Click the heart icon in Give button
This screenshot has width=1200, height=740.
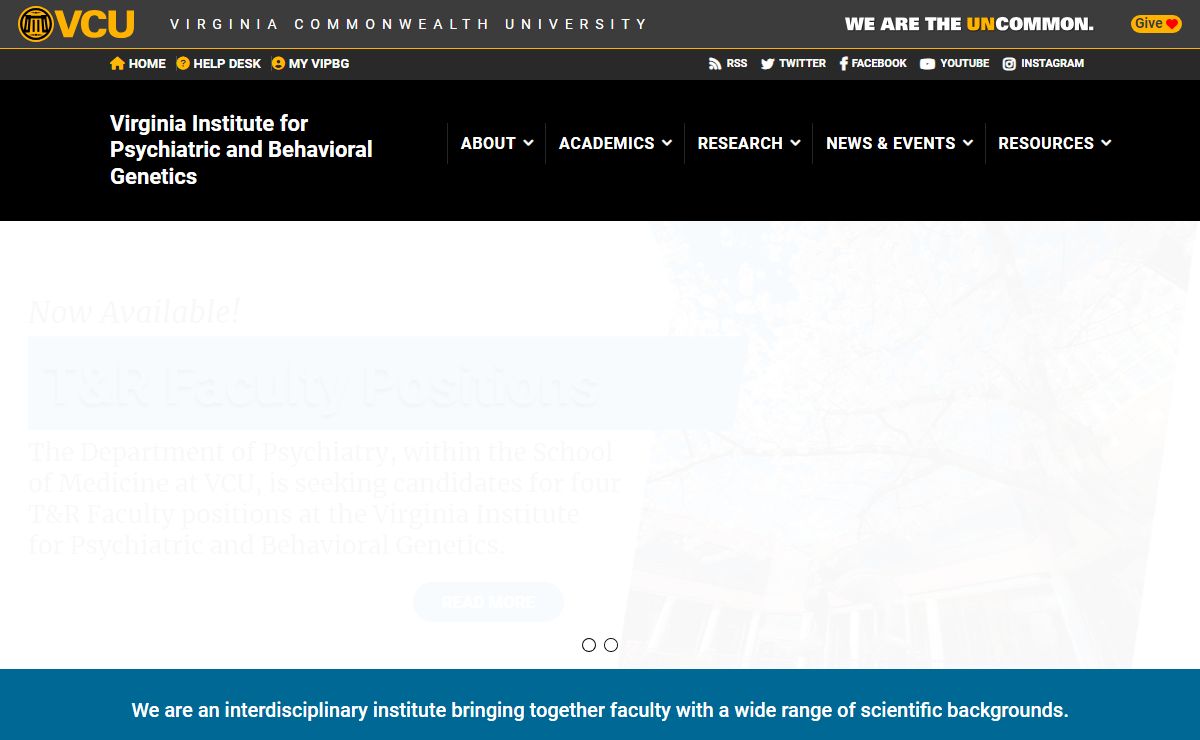pyautogui.click(x=1172, y=24)
